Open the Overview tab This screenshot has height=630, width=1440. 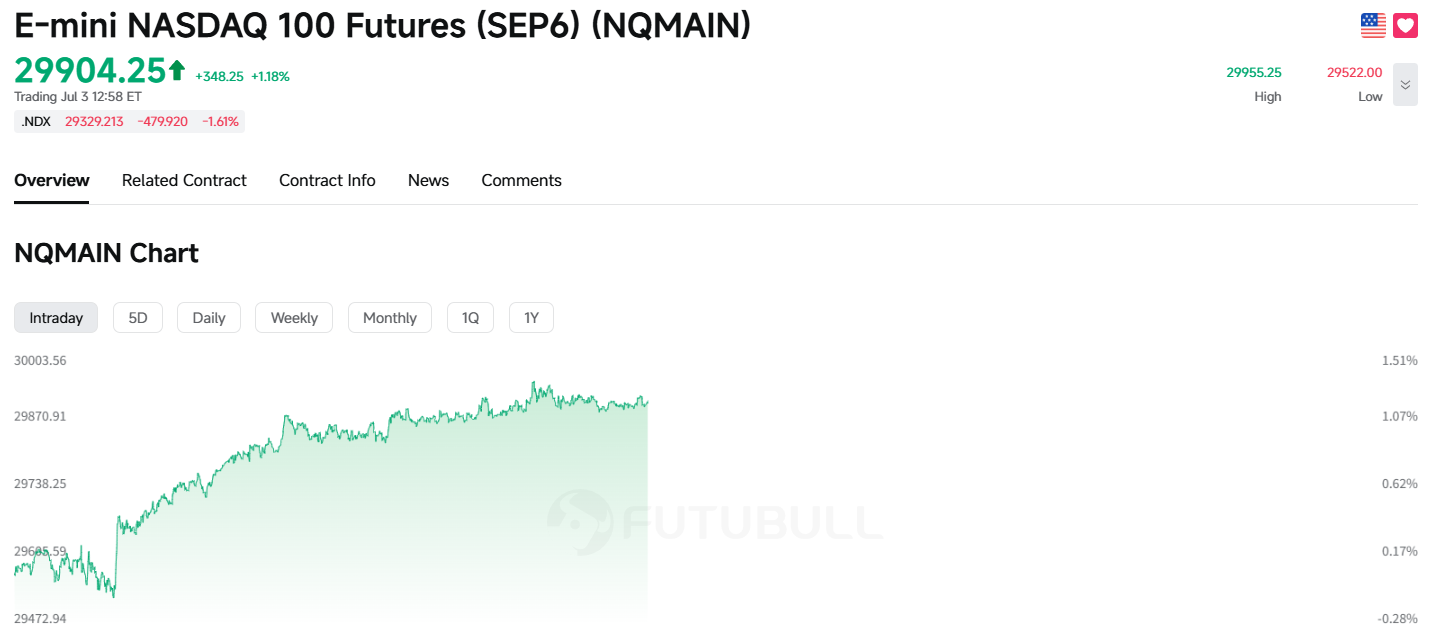pyautogui.click(x=52, y=180)
